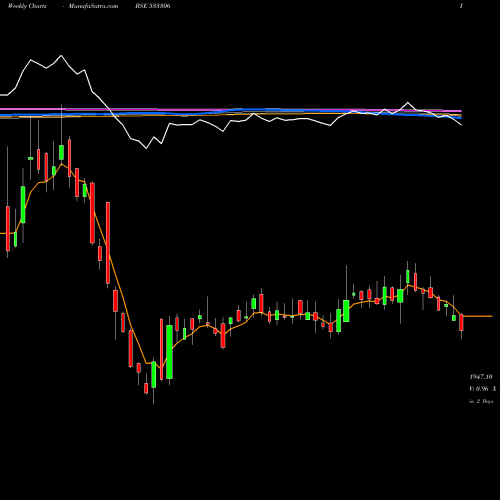Click the 'MunafaSutra.com' label
Image resolution: width=500 pixels, height=500 pixels.
pyautogui.click(x=93, y=6)
